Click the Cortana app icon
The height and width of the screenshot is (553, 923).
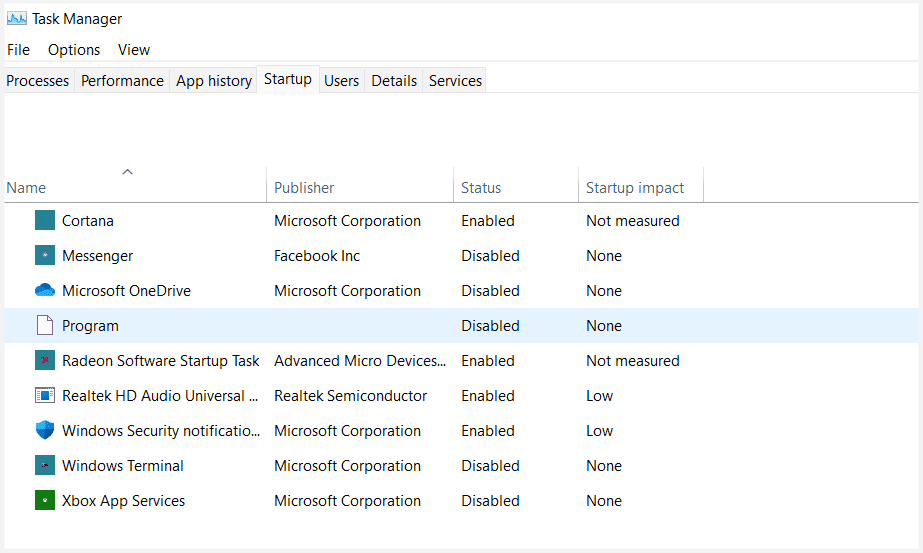point(45,220)
